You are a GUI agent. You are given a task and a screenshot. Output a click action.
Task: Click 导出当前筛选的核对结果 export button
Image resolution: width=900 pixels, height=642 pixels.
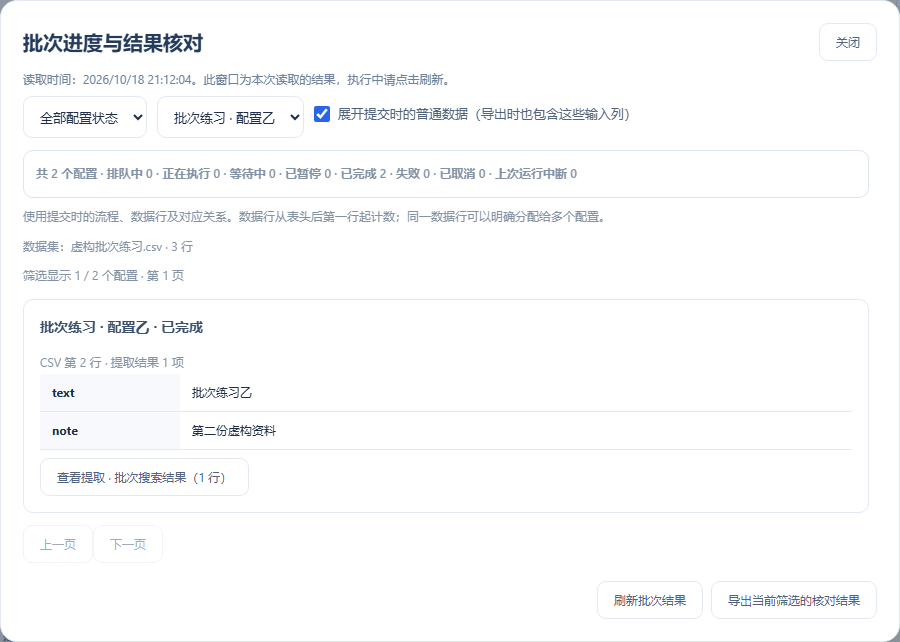(x=794, y=600)
